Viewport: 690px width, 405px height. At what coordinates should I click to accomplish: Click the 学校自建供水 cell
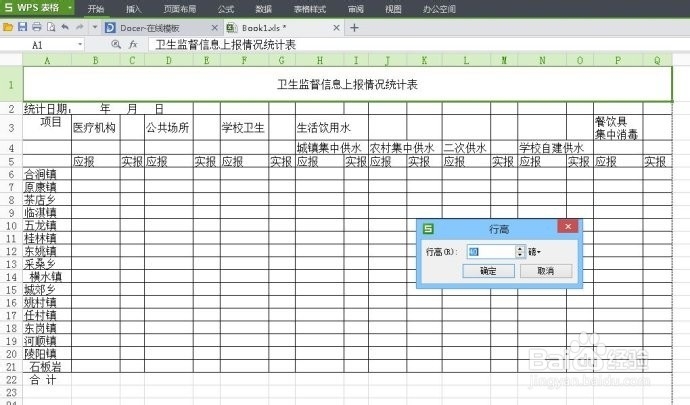coord(542,148)
